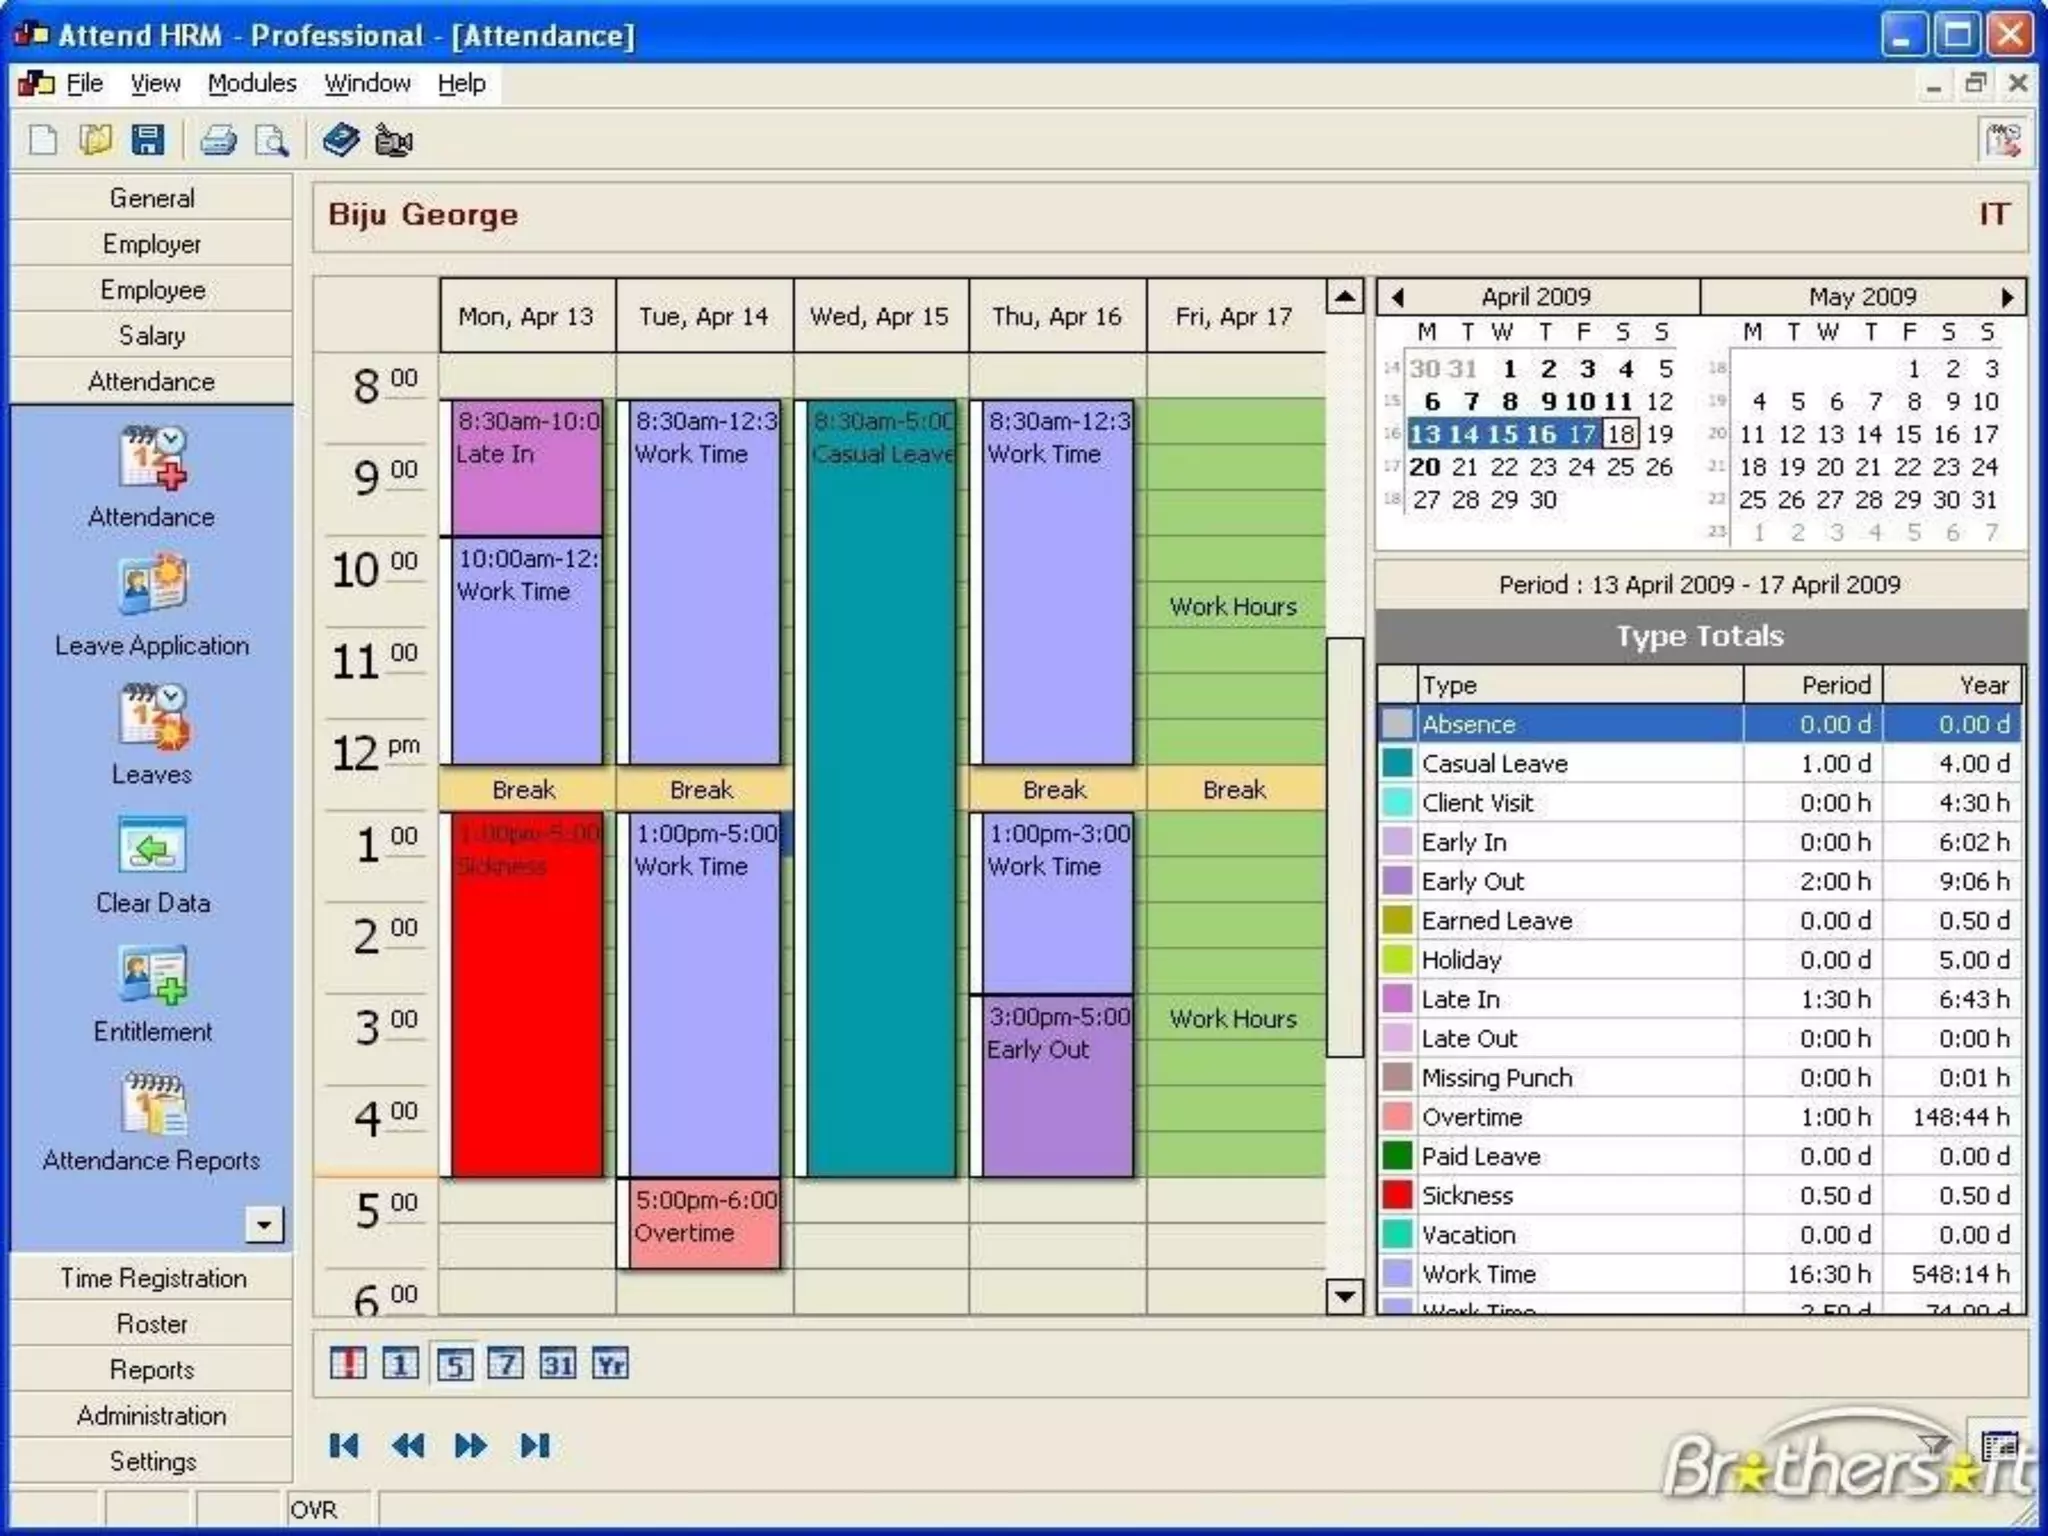Open the File menu
The width and height of the screenshot is (2048, 1536).
(84, 84)
